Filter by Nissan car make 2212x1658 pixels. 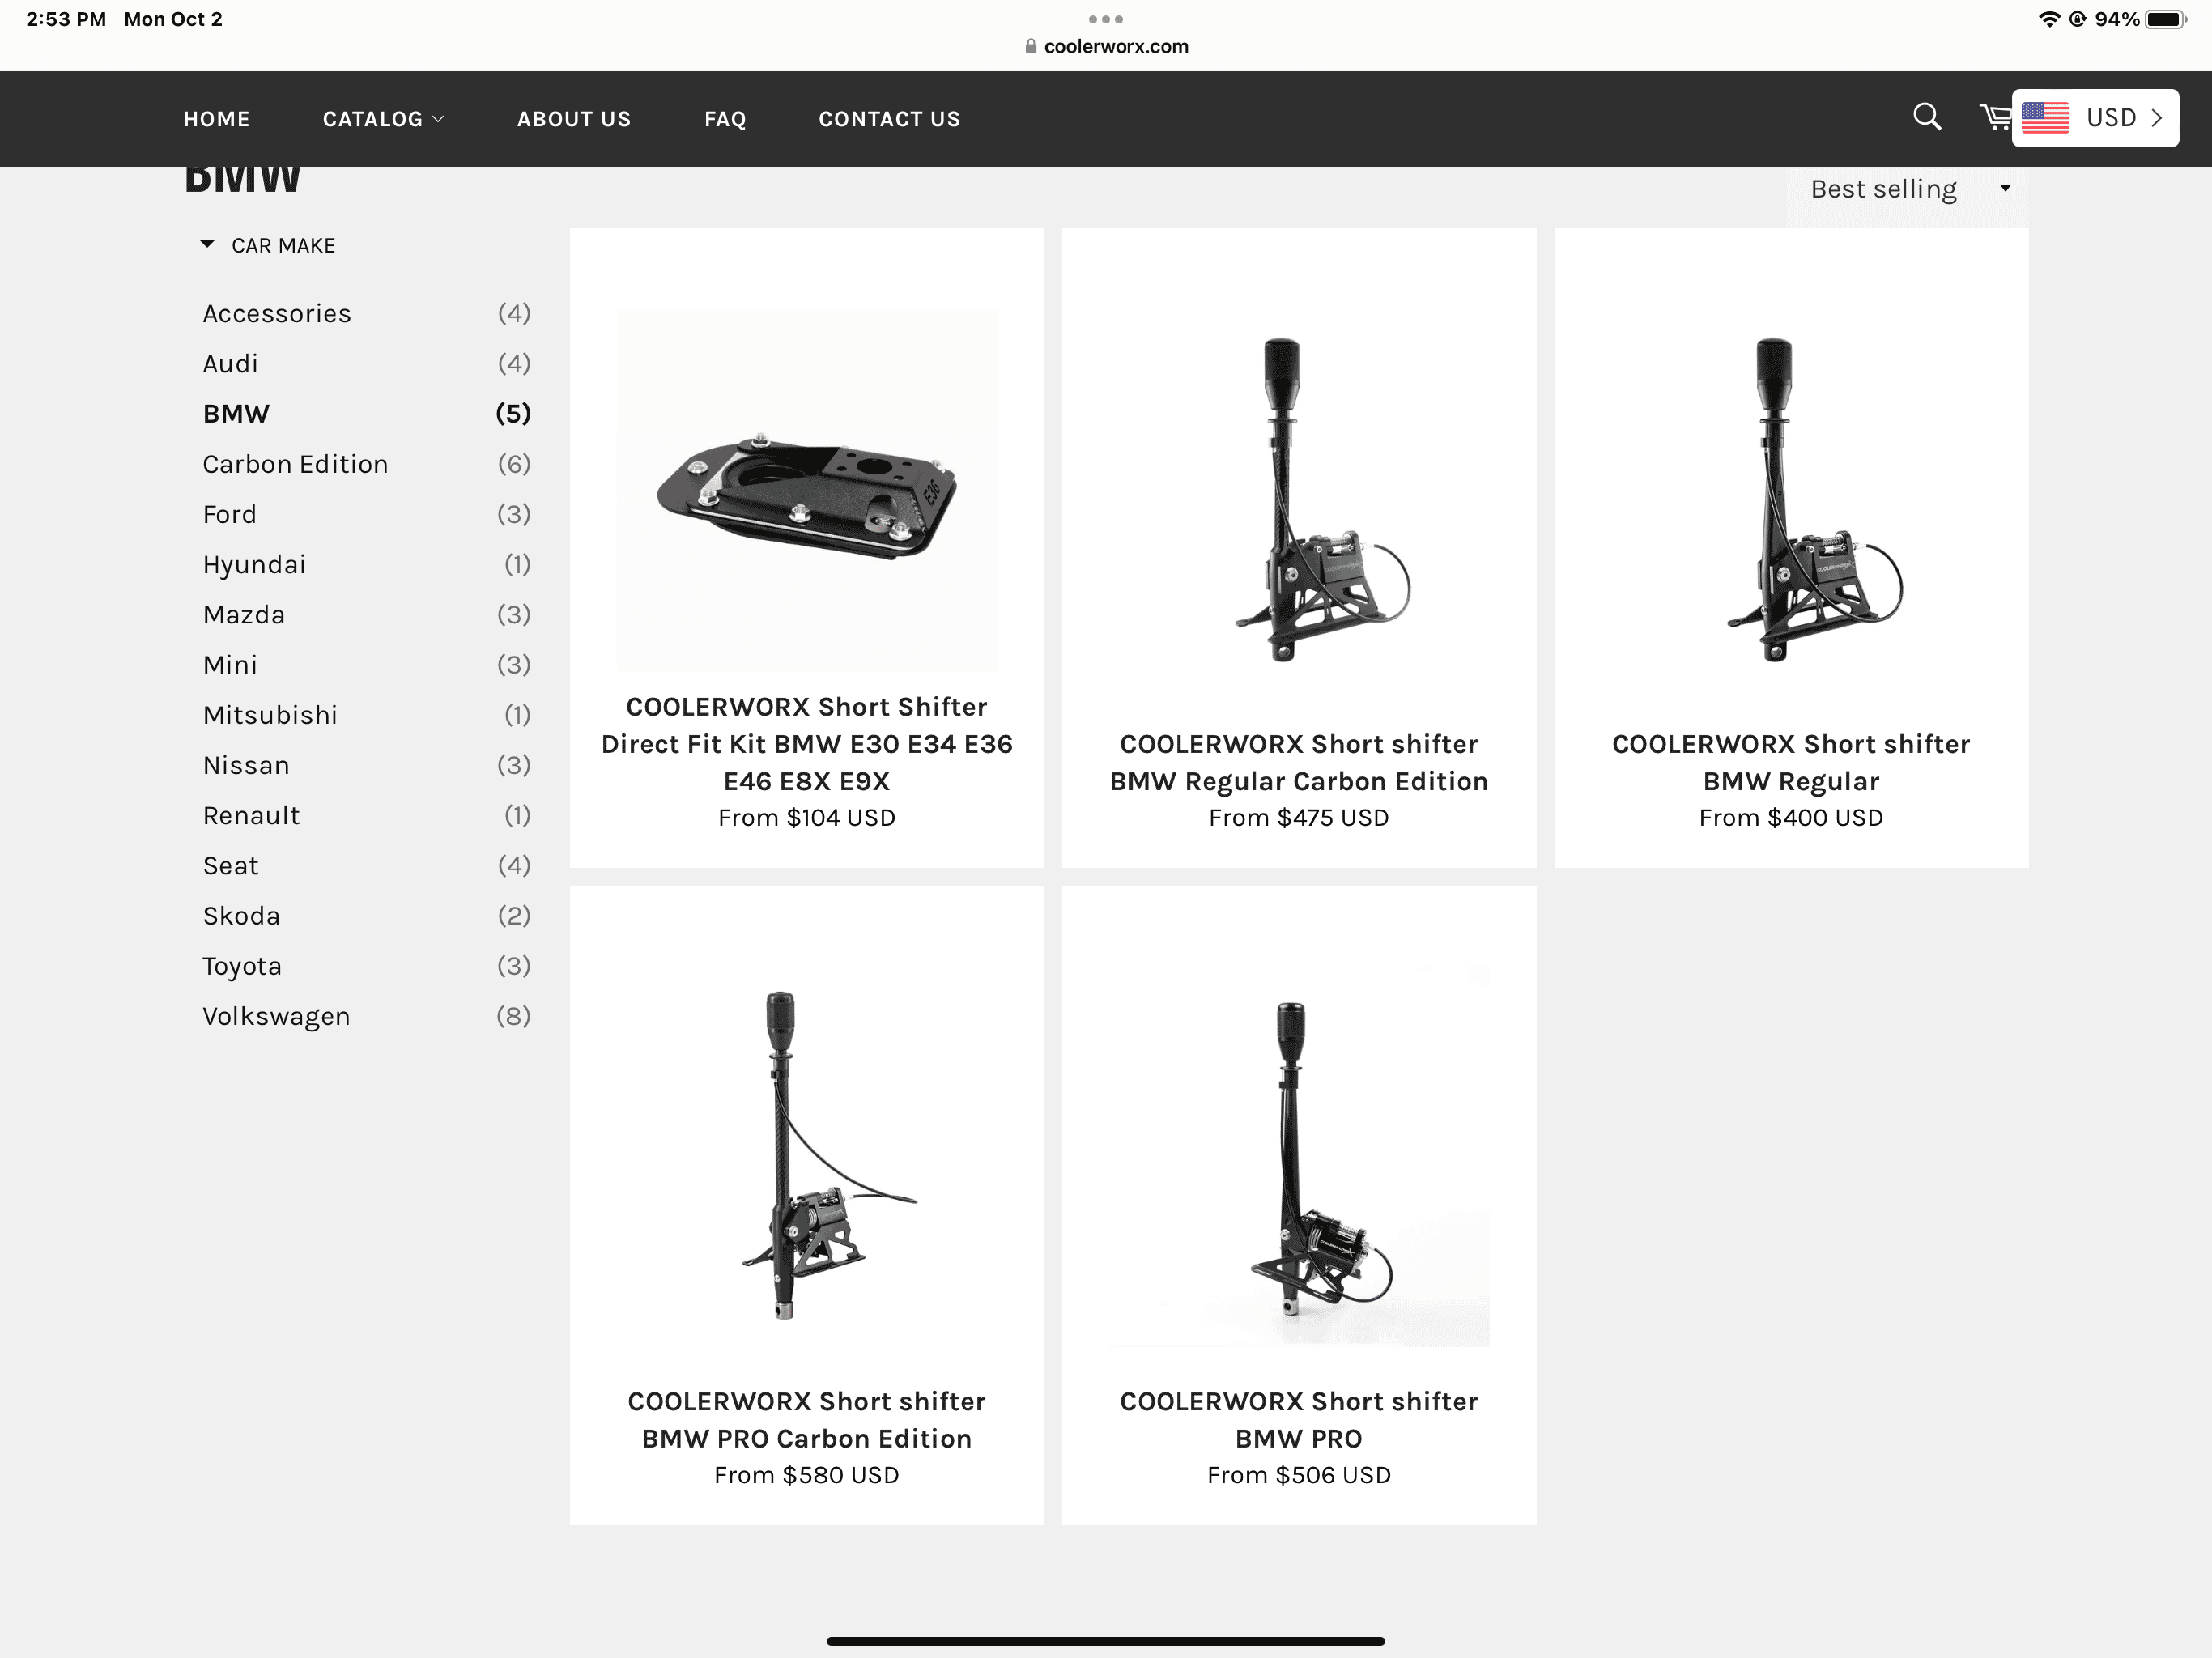[367, 765]
